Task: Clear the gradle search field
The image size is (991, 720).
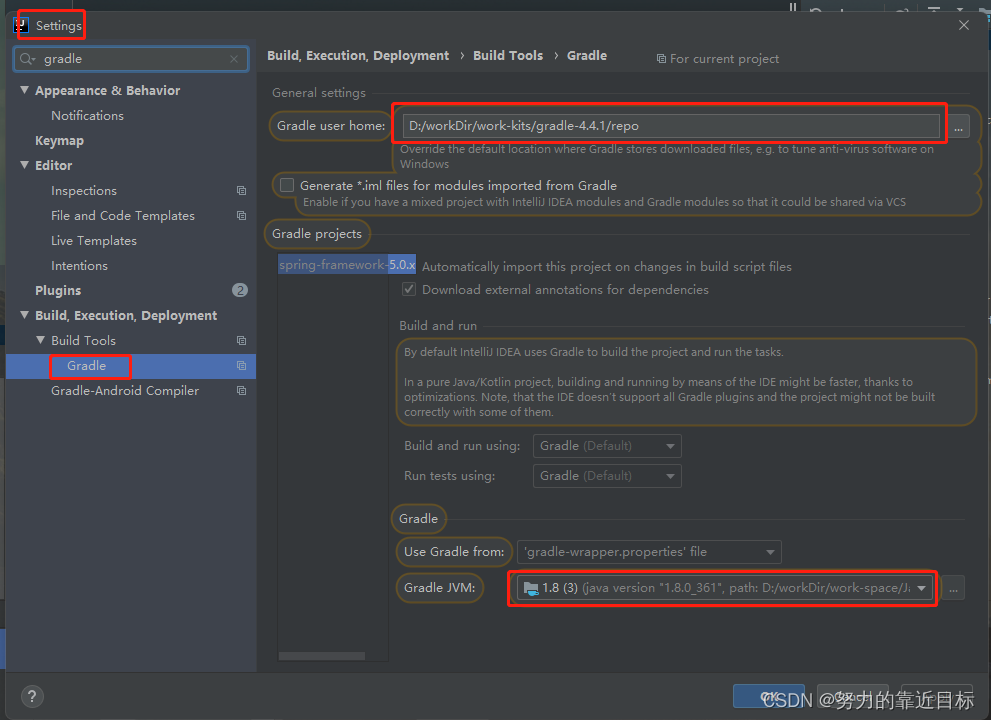Action: (x=234, y=59)
